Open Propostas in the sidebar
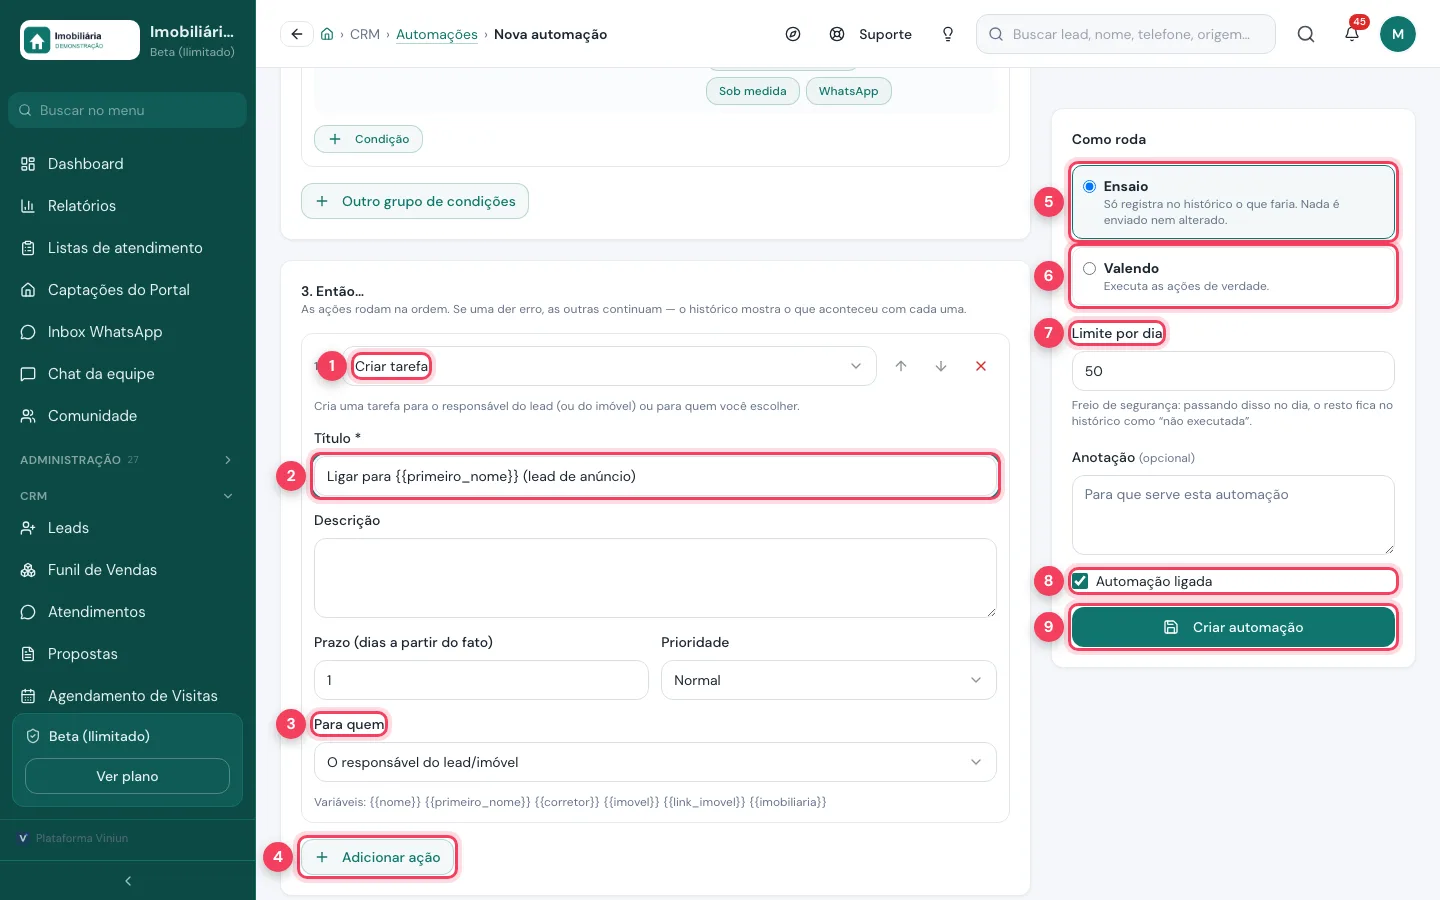 [127, 654]
